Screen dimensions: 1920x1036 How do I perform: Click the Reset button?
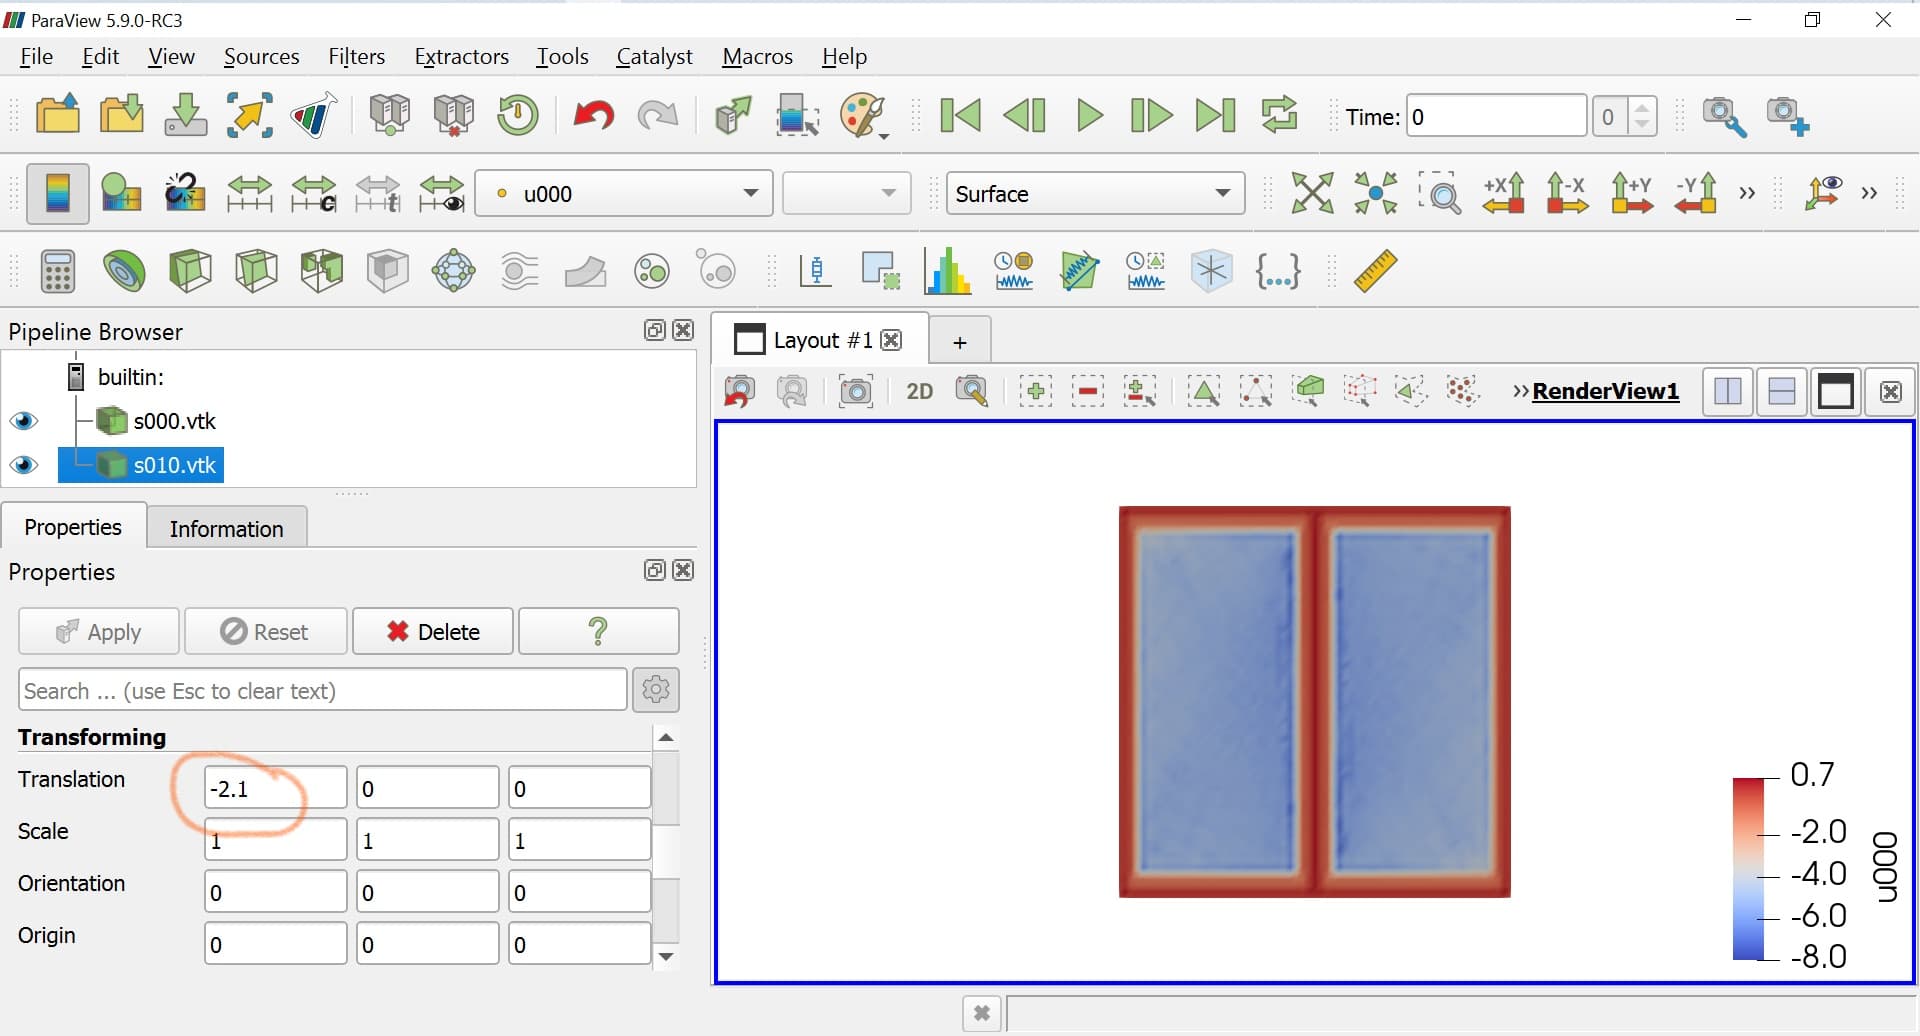pos(265,631)
